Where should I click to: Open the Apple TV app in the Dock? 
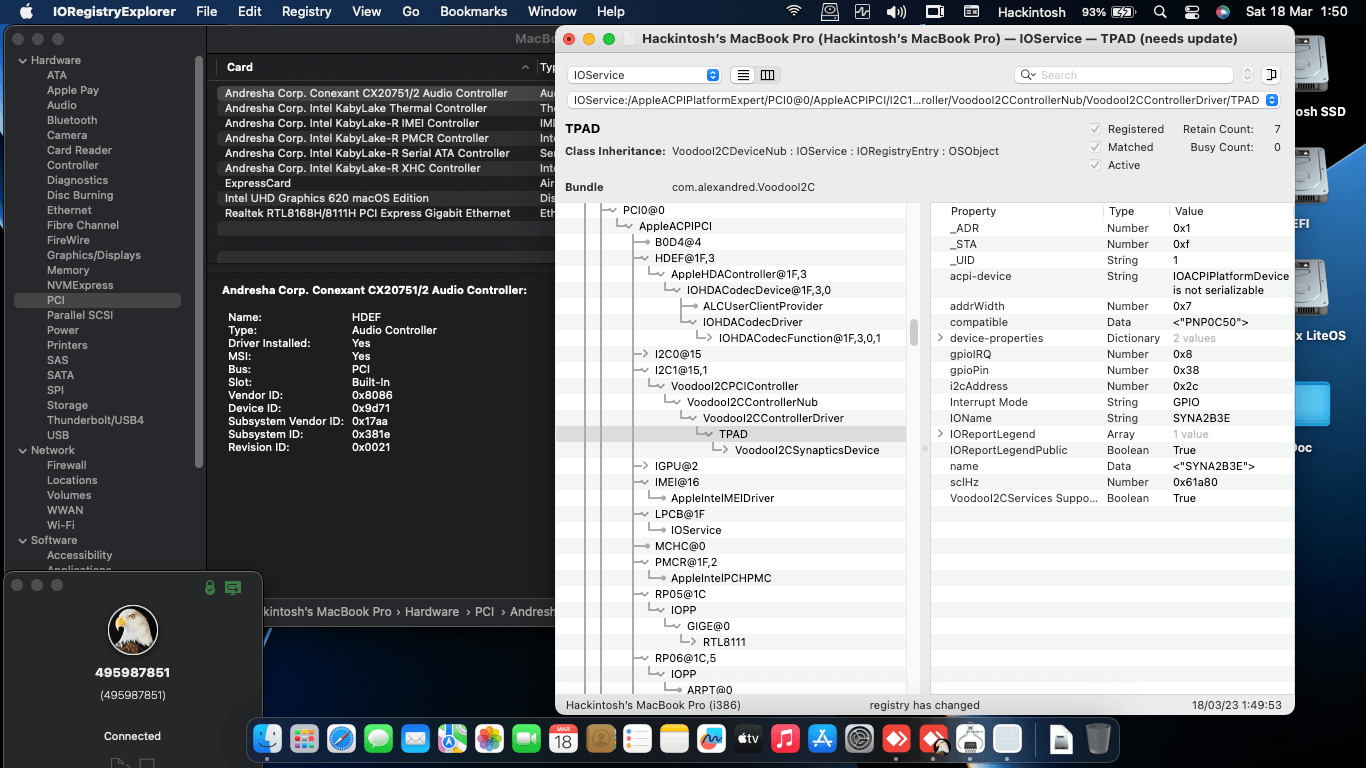[748, 739]
